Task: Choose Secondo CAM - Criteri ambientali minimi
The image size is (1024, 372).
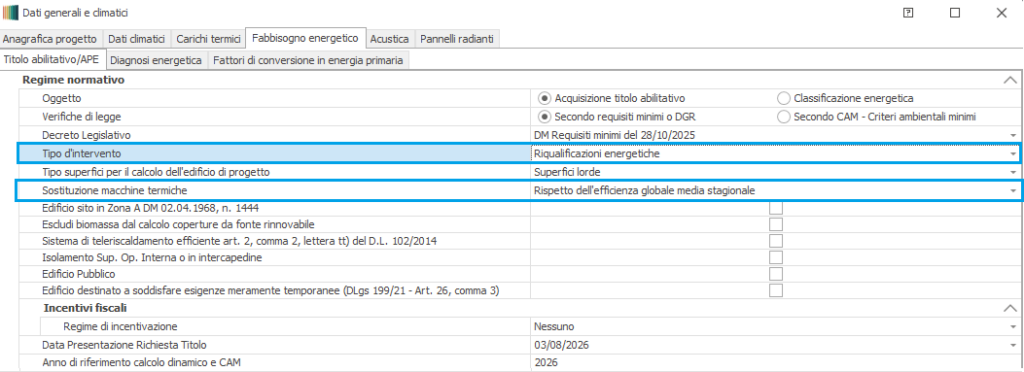Action: click(784, 117)
